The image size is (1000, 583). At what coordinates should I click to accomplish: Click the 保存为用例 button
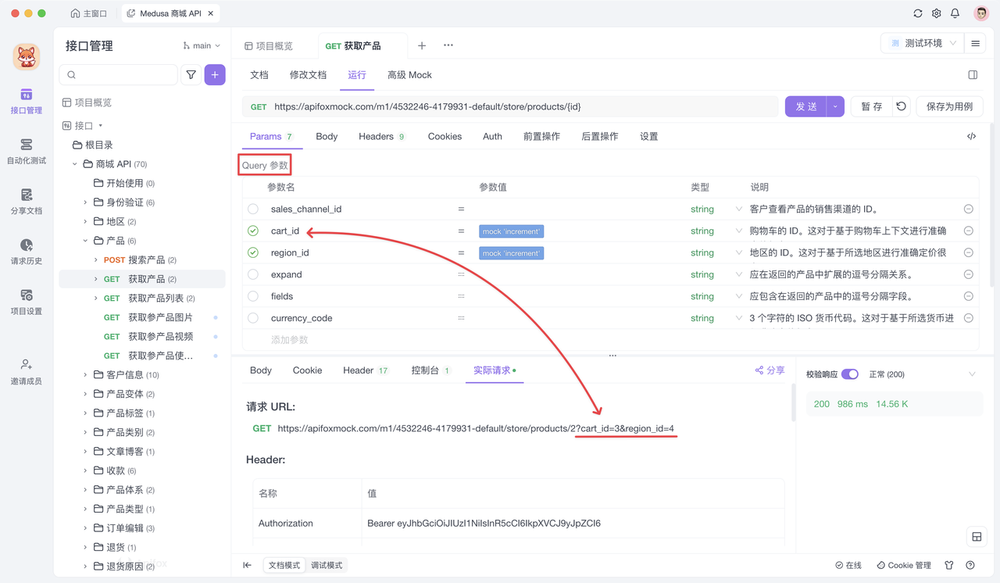[948, 105]
